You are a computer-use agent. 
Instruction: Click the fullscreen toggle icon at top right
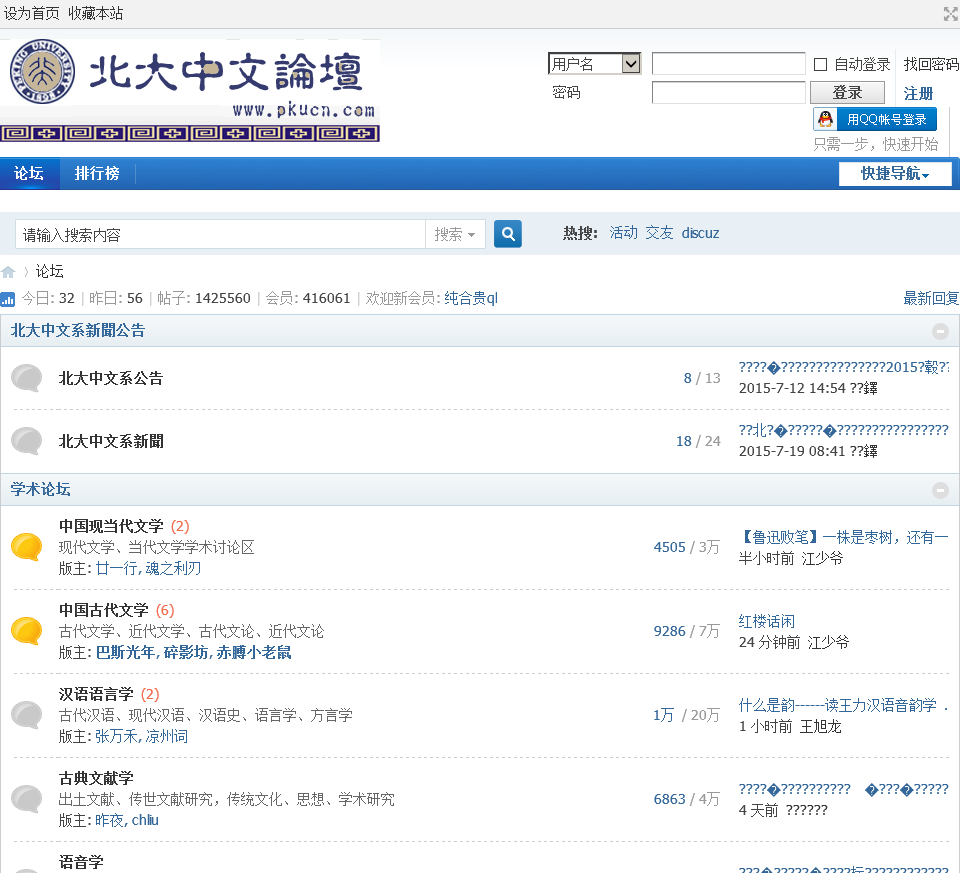pyautogui.click(x=950, y=13)
